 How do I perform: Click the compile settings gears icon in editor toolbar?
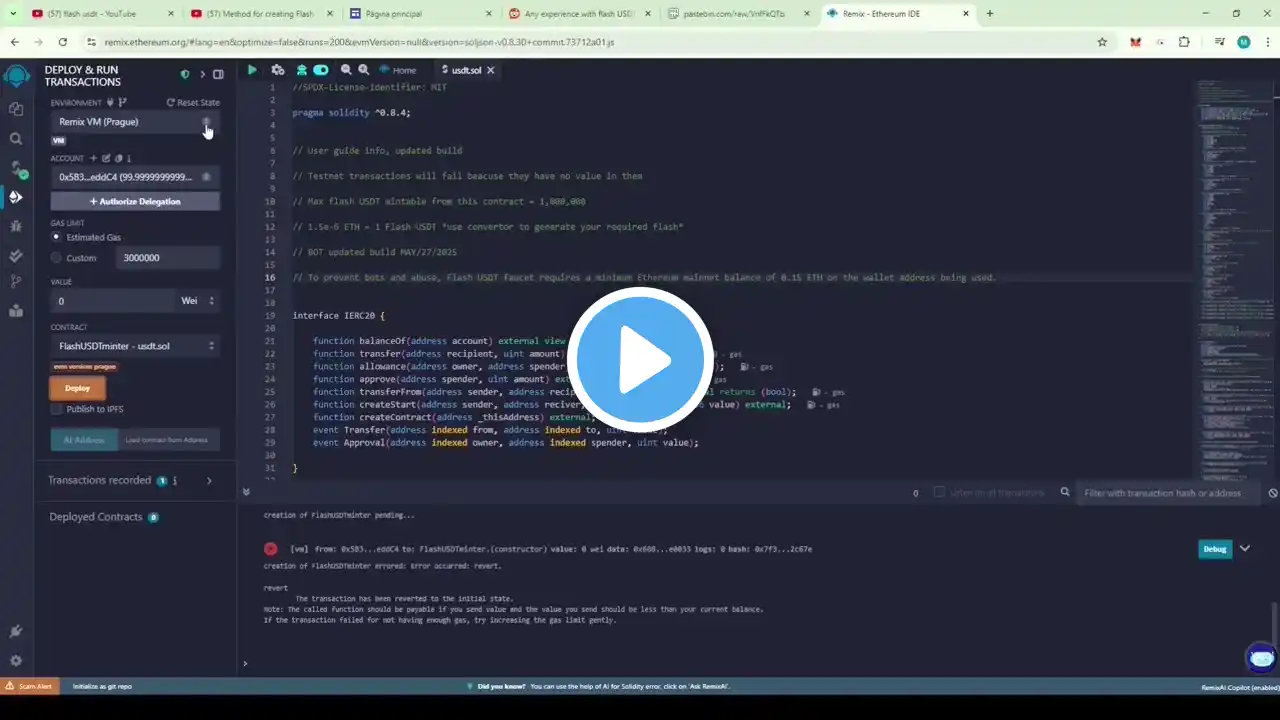click(278, 70)
